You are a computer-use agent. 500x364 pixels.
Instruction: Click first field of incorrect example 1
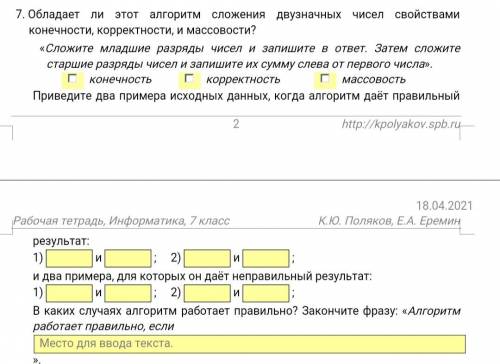(x=69, y=293)
